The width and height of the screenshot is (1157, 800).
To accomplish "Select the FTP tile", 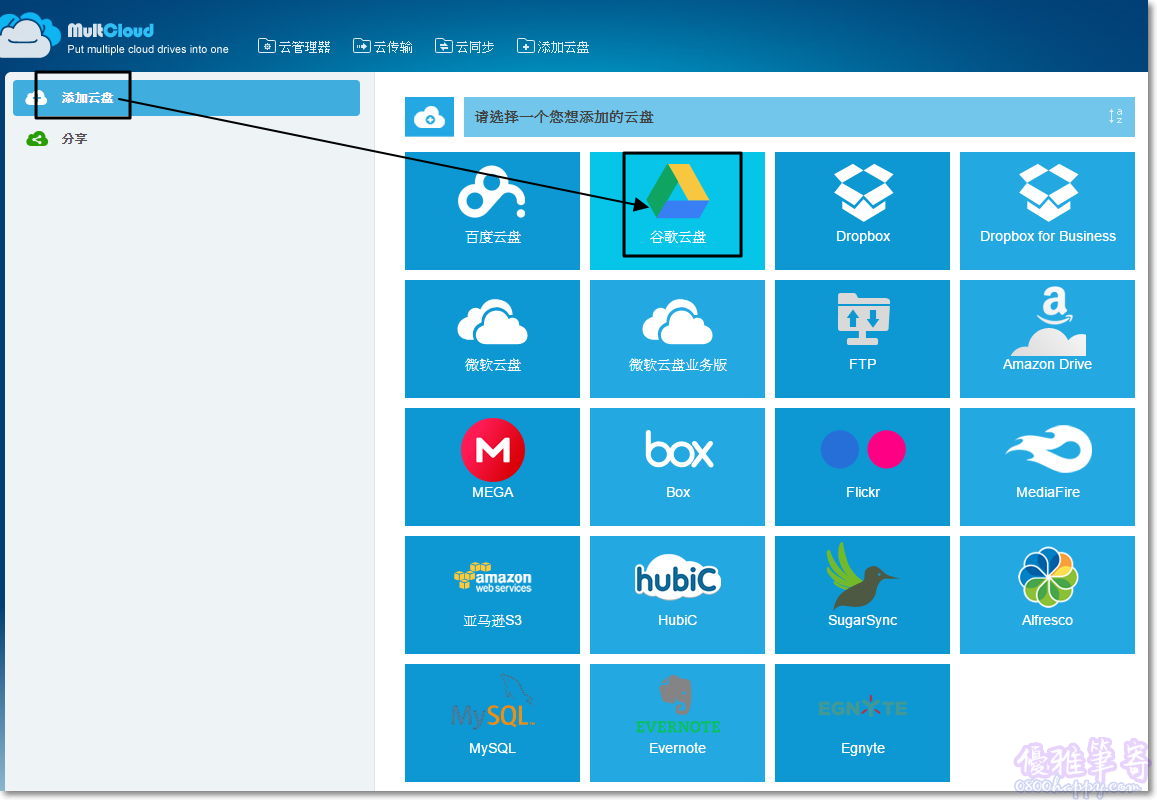I will tap(863, 339).
